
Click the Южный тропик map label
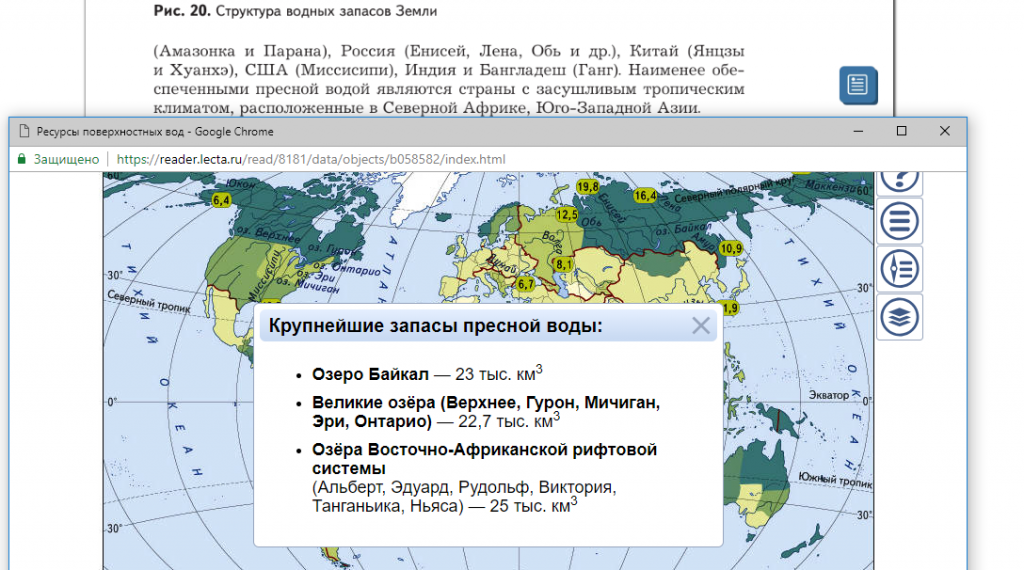tap(835, 480)
